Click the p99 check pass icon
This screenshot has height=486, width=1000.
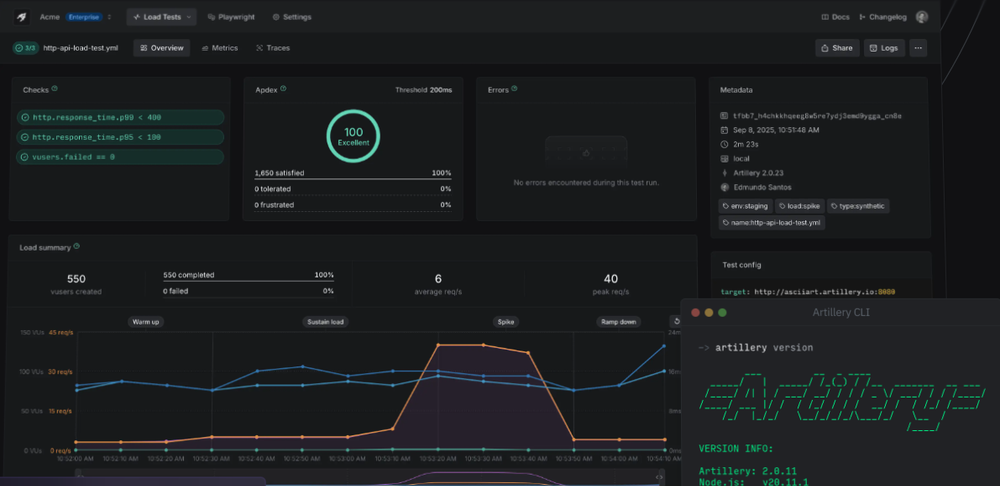point(25,117)
